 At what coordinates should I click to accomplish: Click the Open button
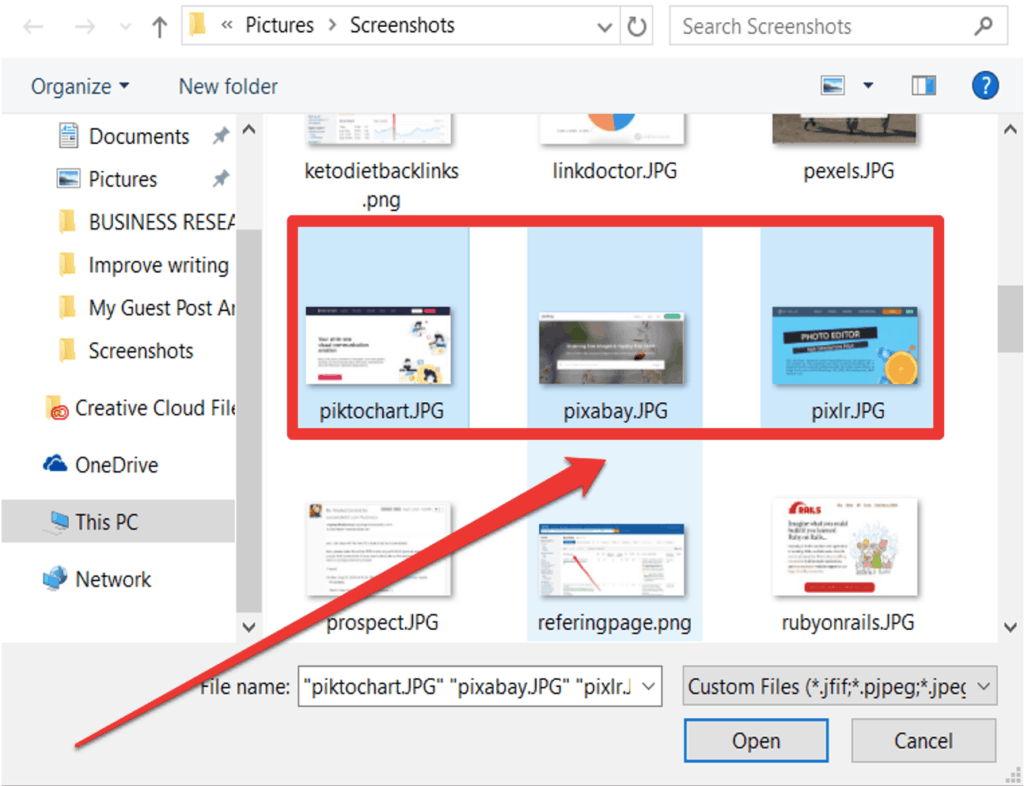point(756,741)
